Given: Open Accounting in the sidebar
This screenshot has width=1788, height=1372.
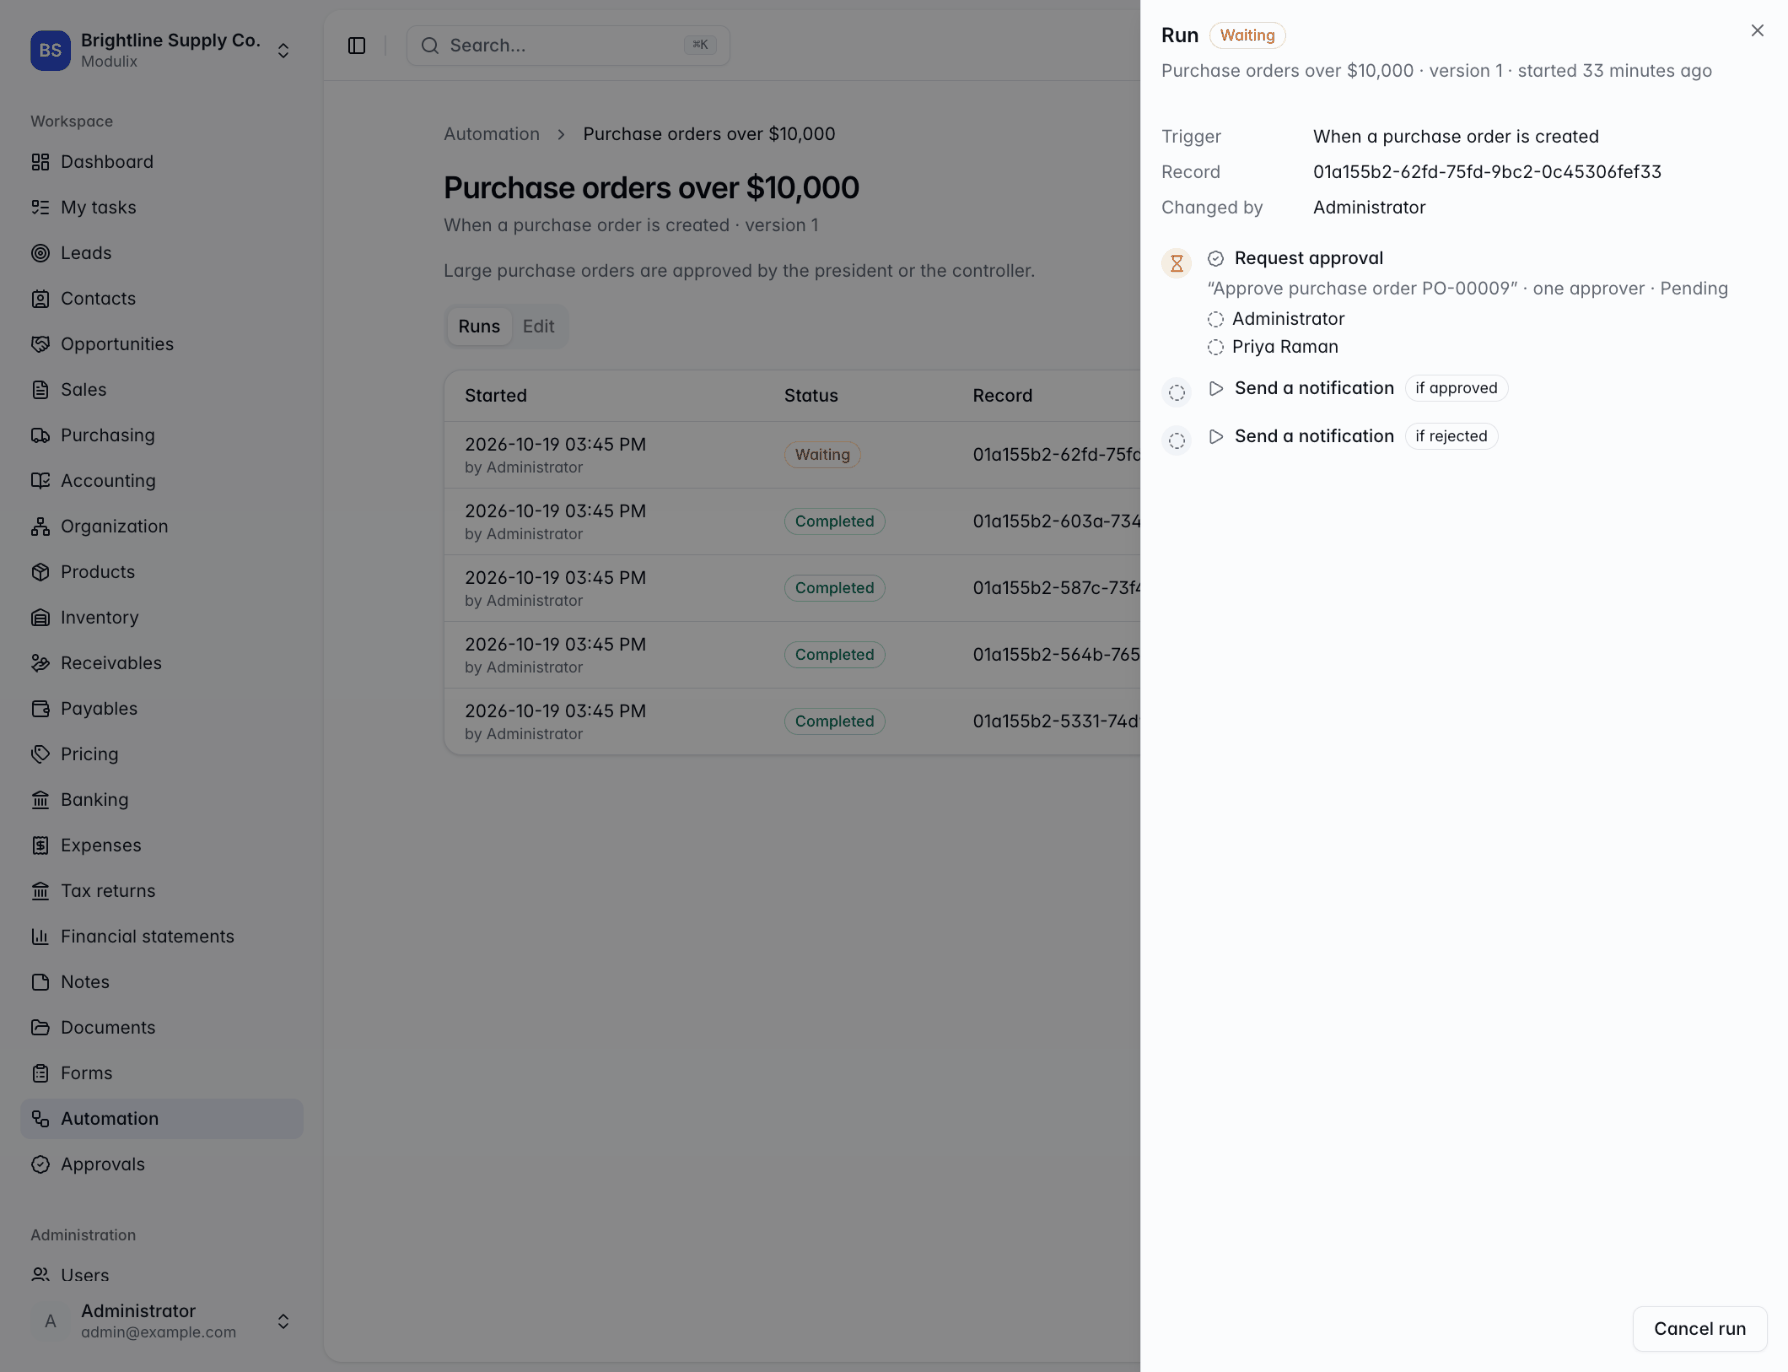Looking at the screenshot, I should 161,481.
